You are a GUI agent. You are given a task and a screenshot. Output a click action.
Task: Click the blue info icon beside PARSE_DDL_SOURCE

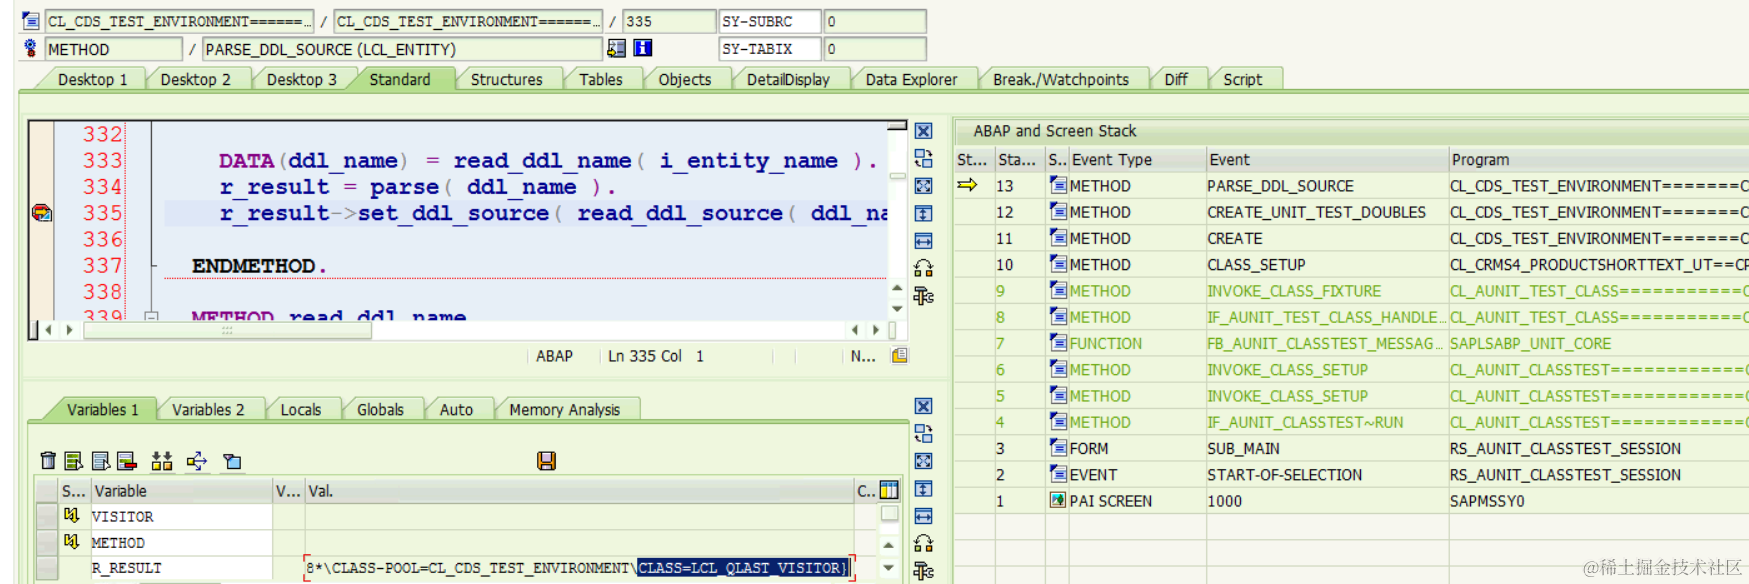(643, 48)
